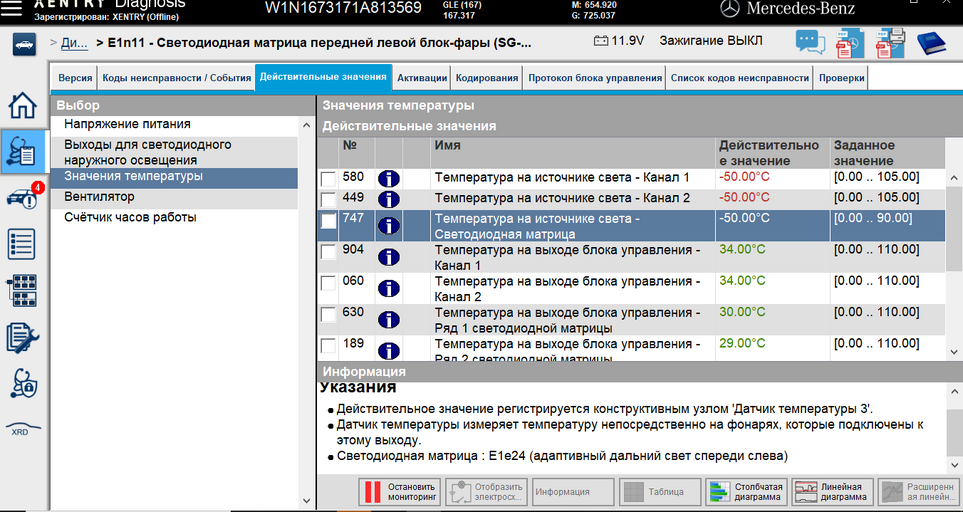The height and width of the screenshot is (512, 963).
Task: Click the XRD car sidebar icon
Action: point(23,429)
